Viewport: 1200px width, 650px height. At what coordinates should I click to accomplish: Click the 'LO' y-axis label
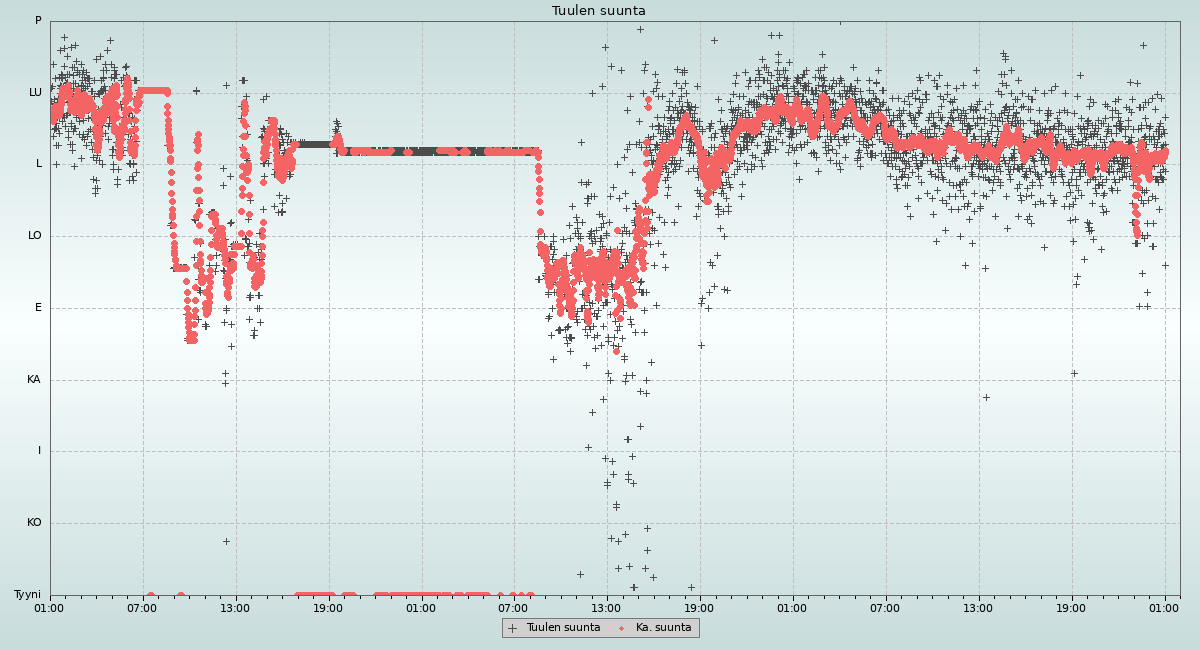pos(35,236)
